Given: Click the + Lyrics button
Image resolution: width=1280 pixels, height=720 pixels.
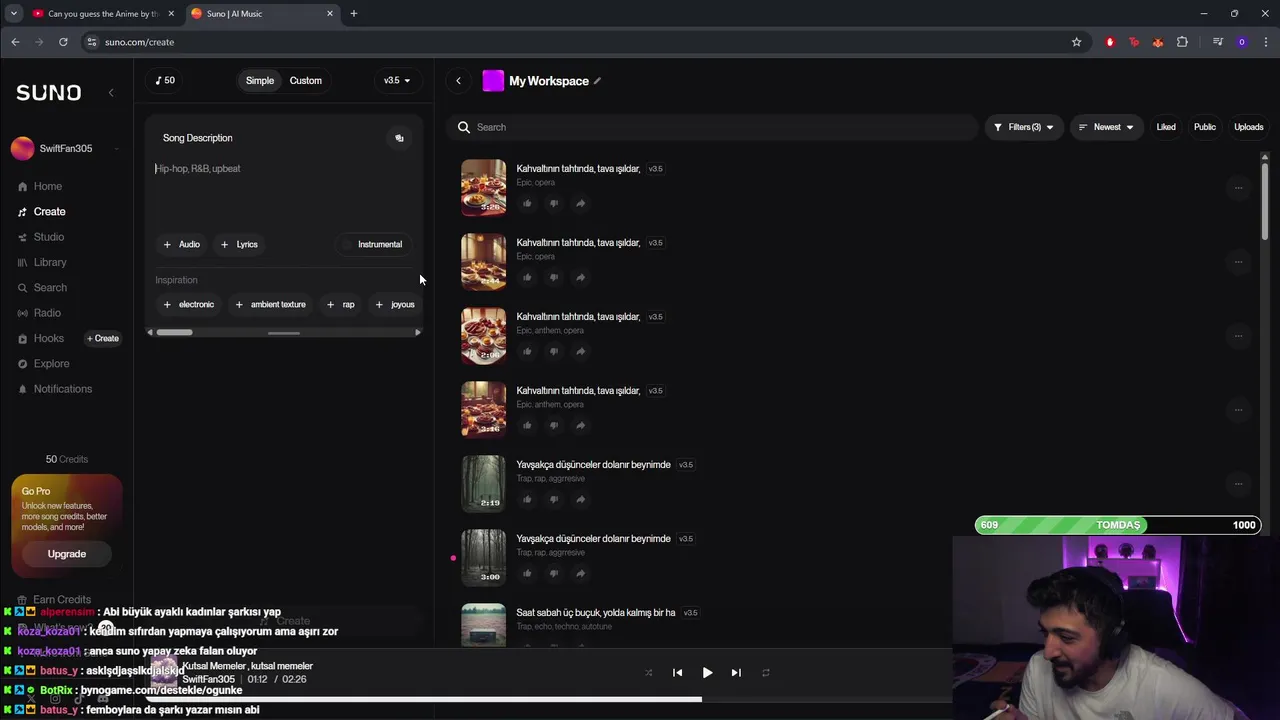Looking at the screenshot, I should click(x=240, y=244).
